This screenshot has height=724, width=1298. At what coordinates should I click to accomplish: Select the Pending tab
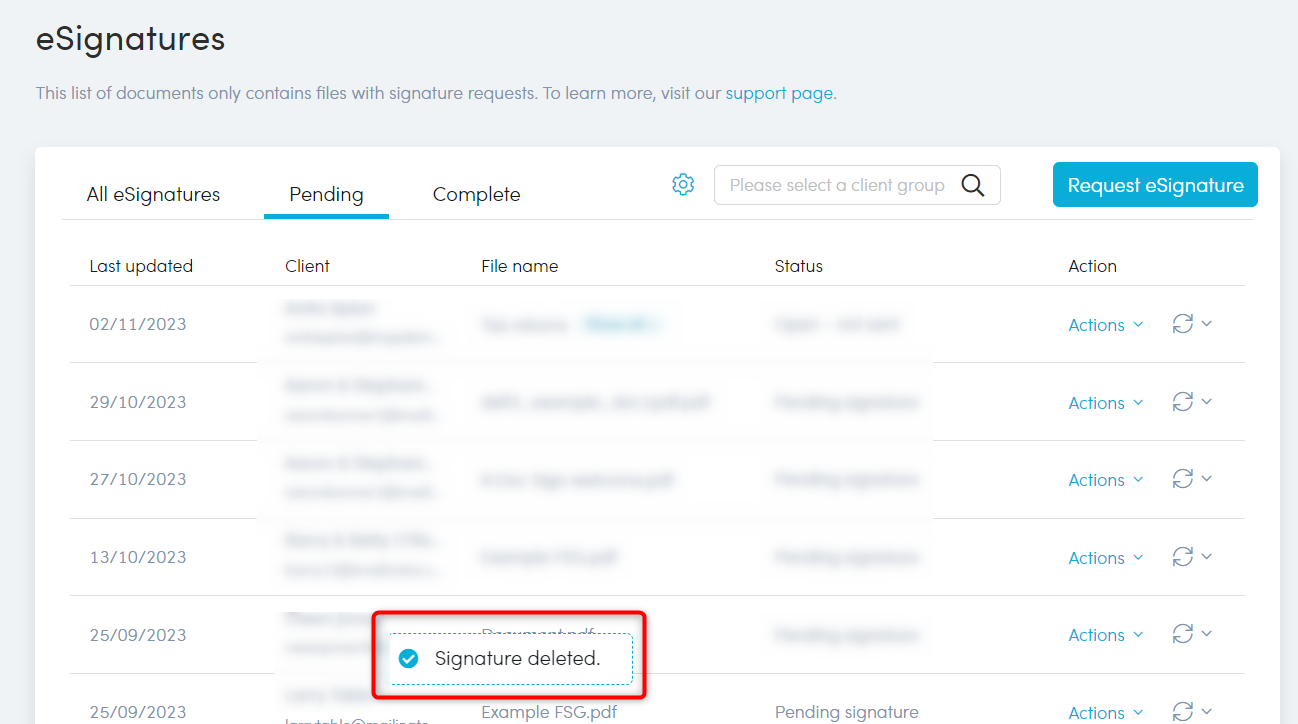(x=326, y=194)
